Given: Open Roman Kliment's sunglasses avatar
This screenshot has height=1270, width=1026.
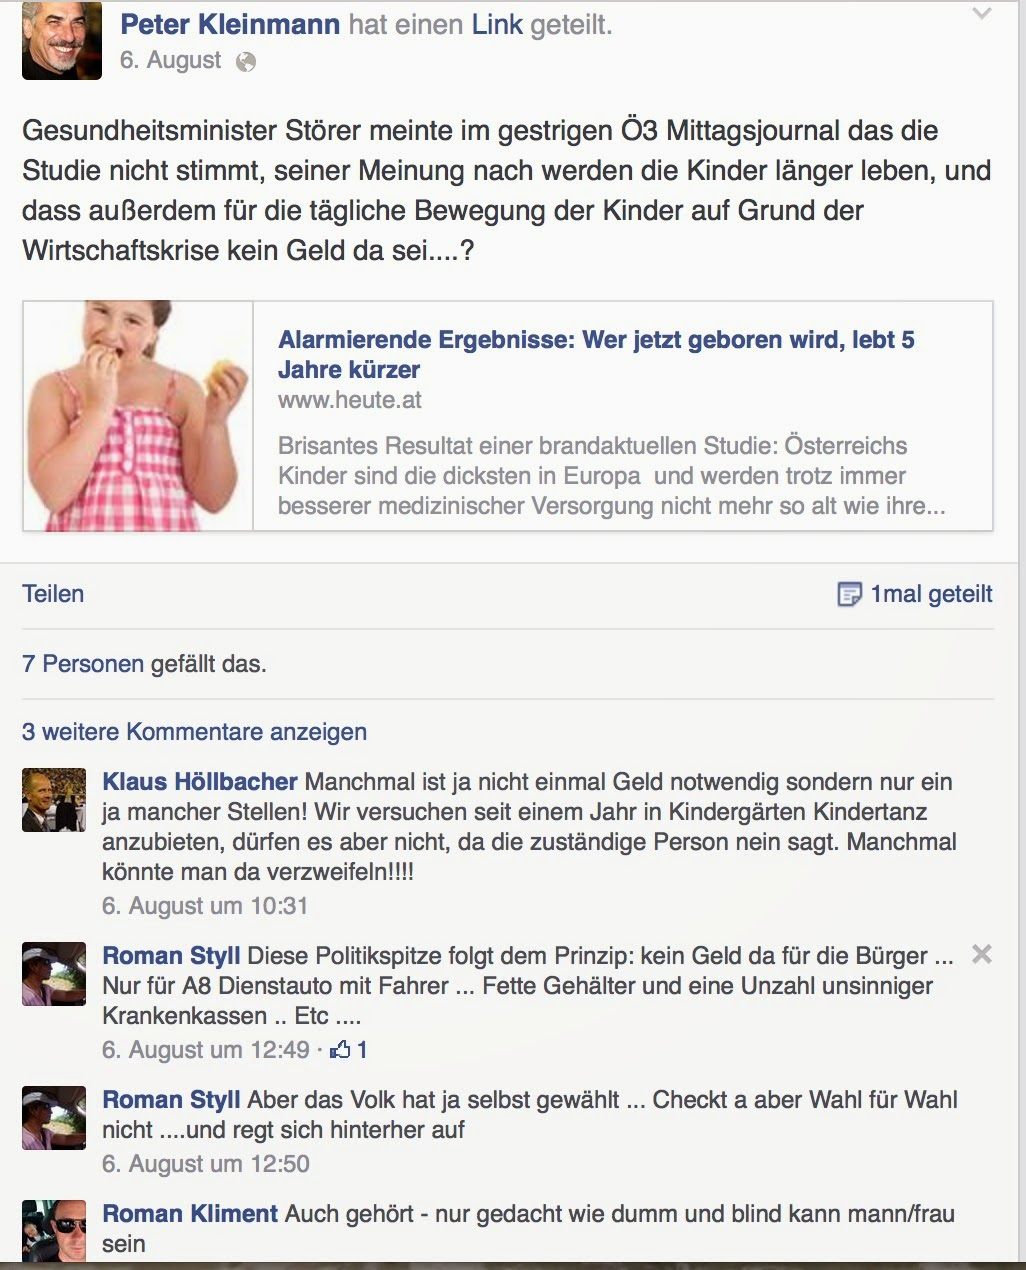Looking at the screenshot, I should [54, 1231].
